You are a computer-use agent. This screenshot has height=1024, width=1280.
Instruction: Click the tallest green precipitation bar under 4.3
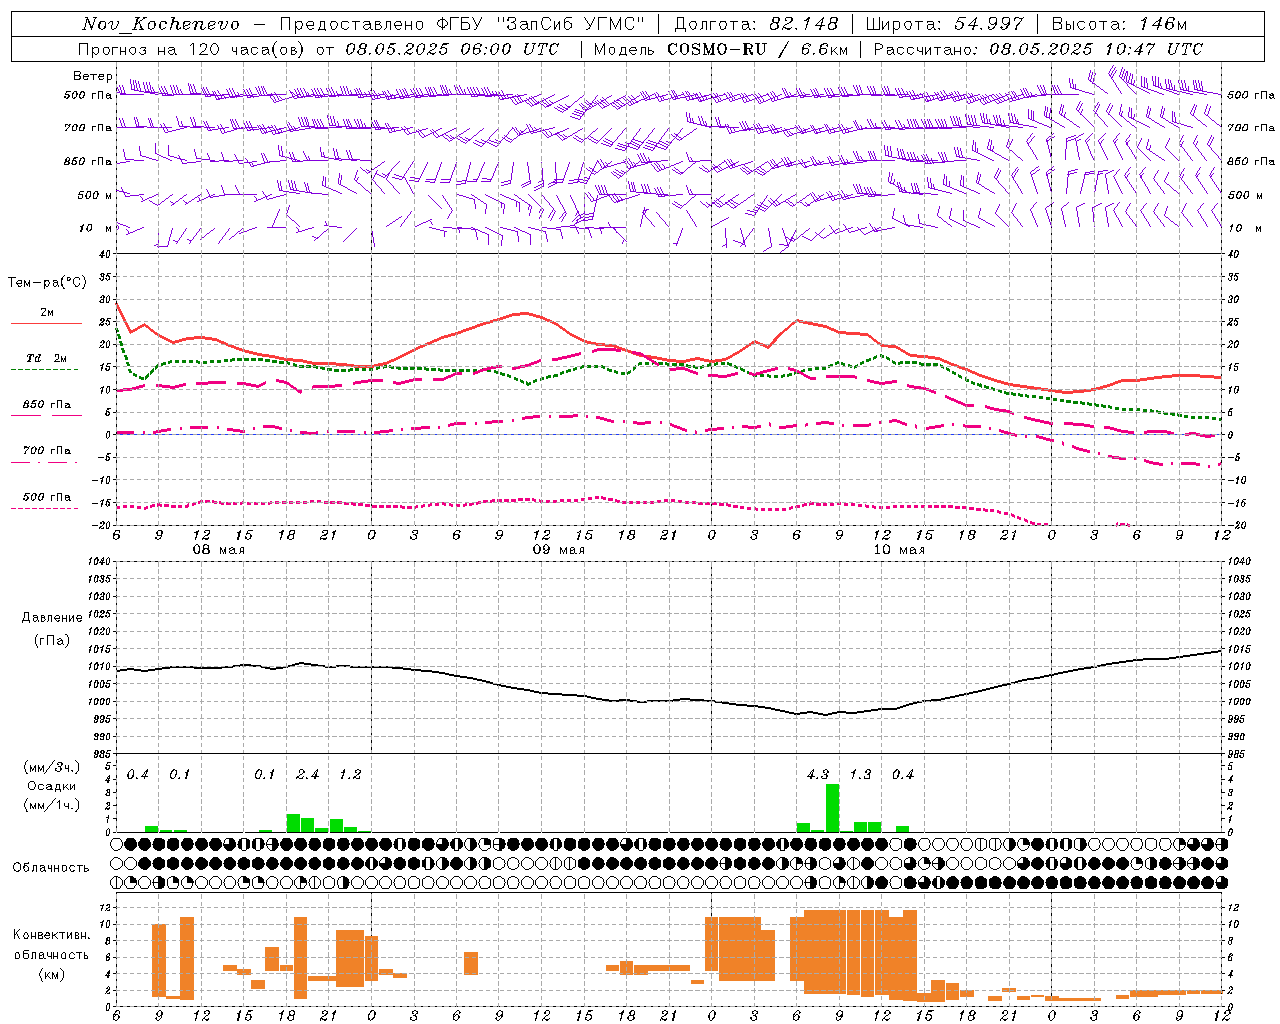832,808
